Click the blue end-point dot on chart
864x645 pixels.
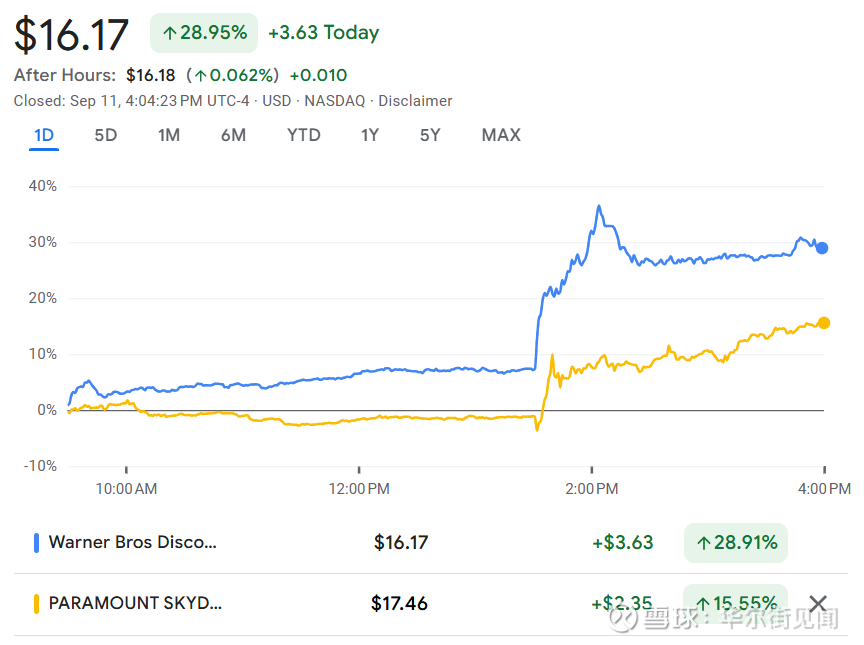point(822,248)
